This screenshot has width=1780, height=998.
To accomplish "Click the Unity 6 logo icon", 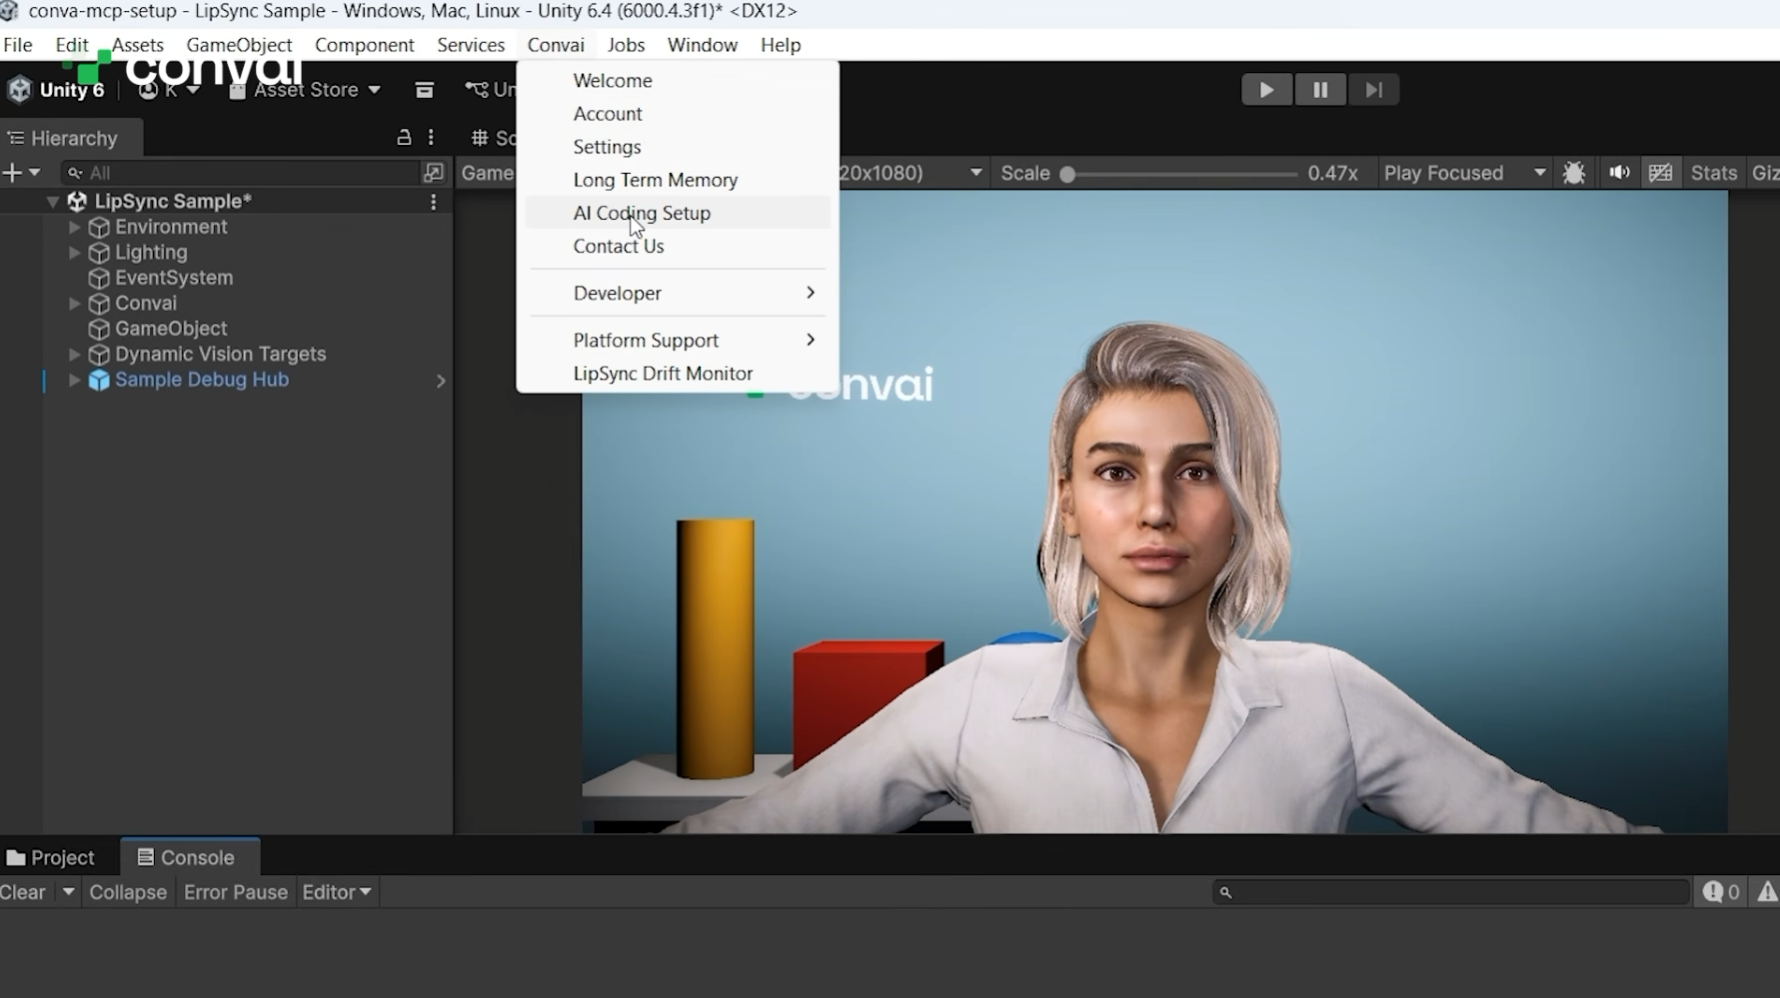I will click(x=19, y=90).
